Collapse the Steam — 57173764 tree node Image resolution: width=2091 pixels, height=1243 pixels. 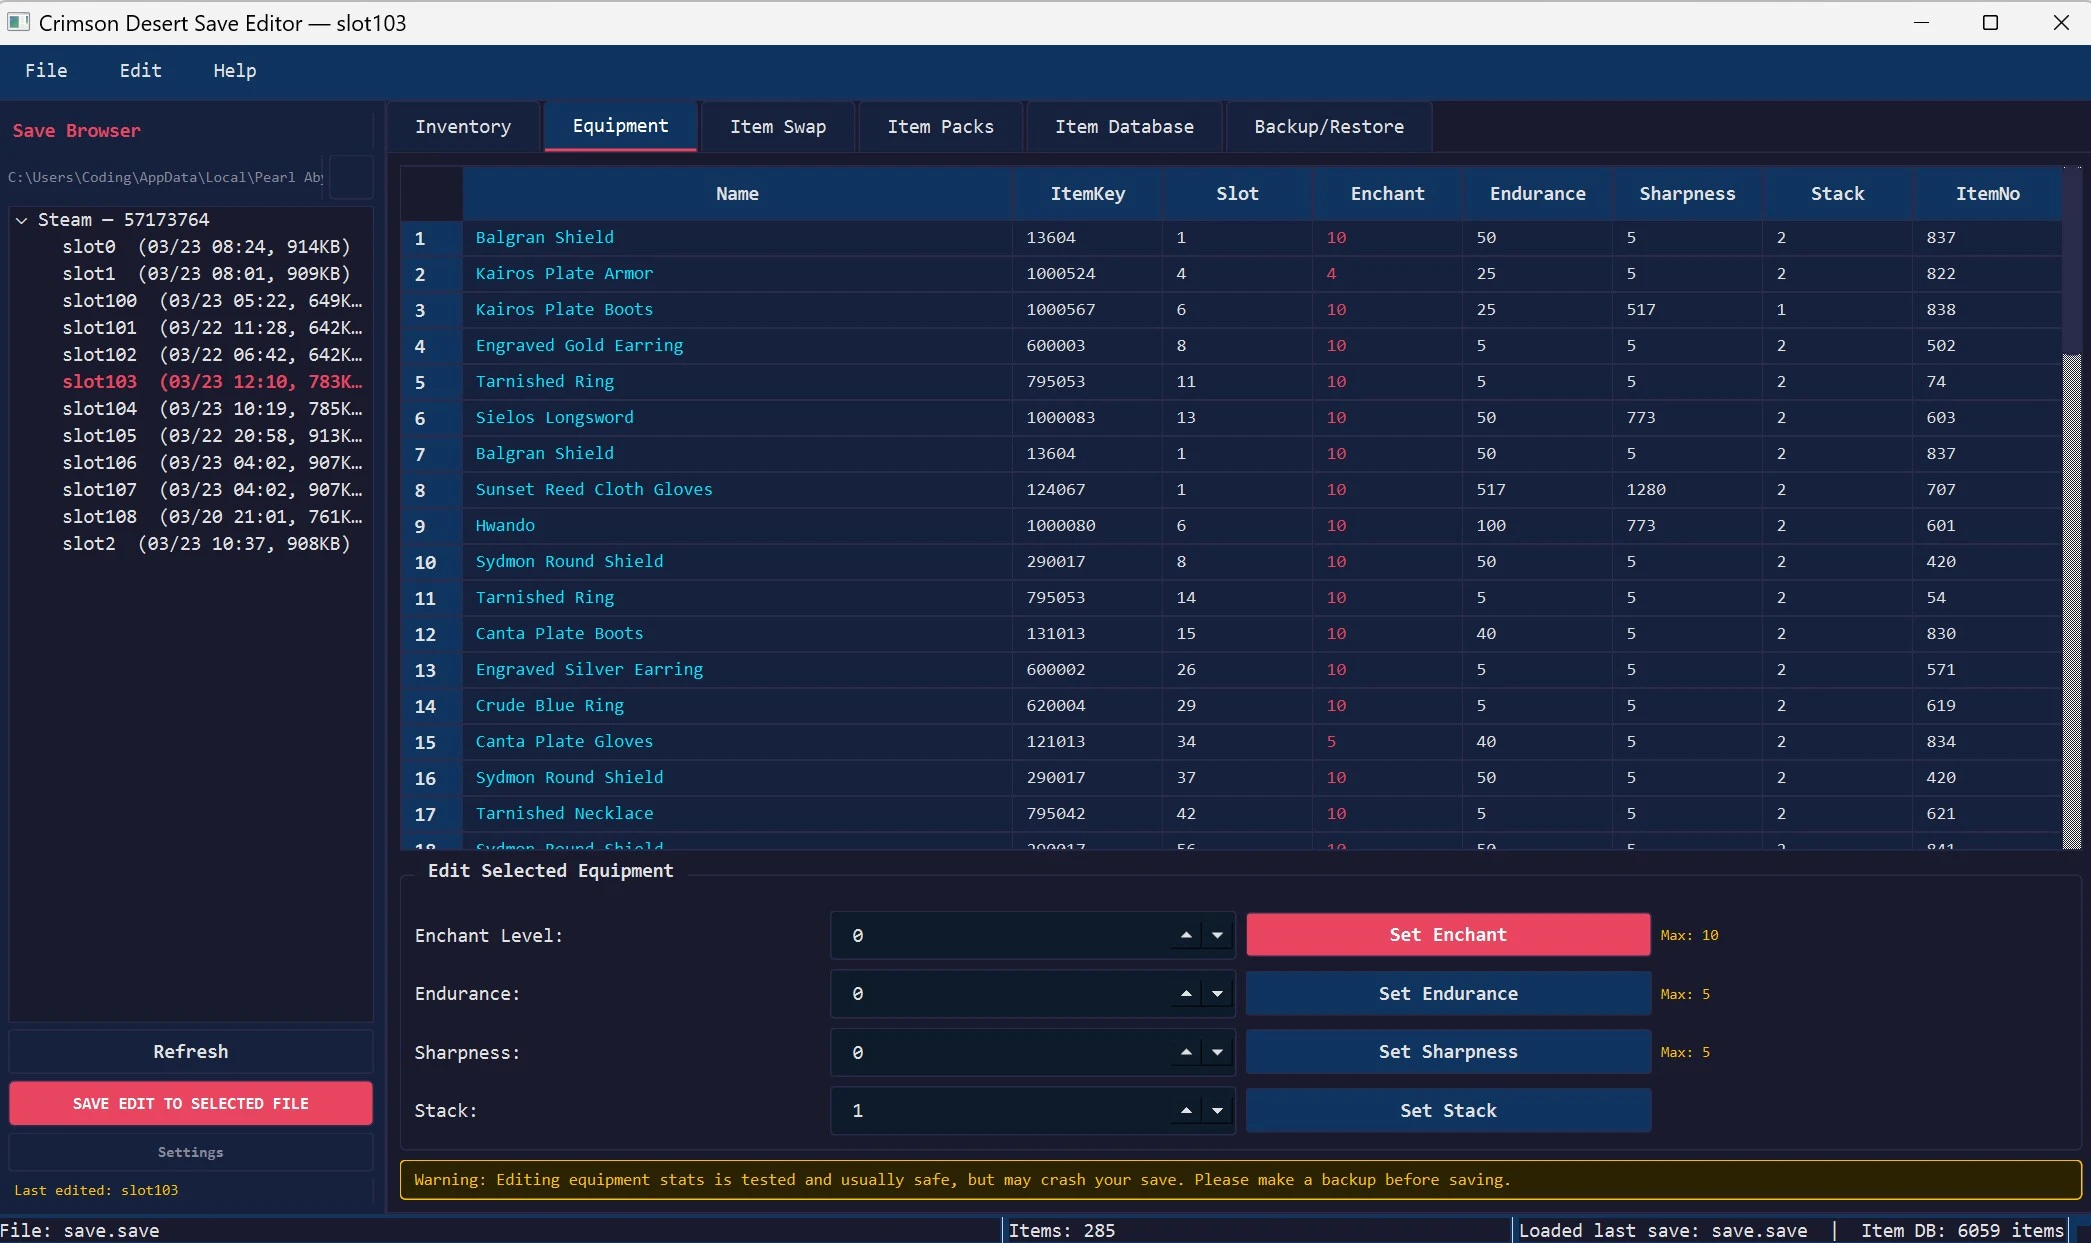pos(21,220)
